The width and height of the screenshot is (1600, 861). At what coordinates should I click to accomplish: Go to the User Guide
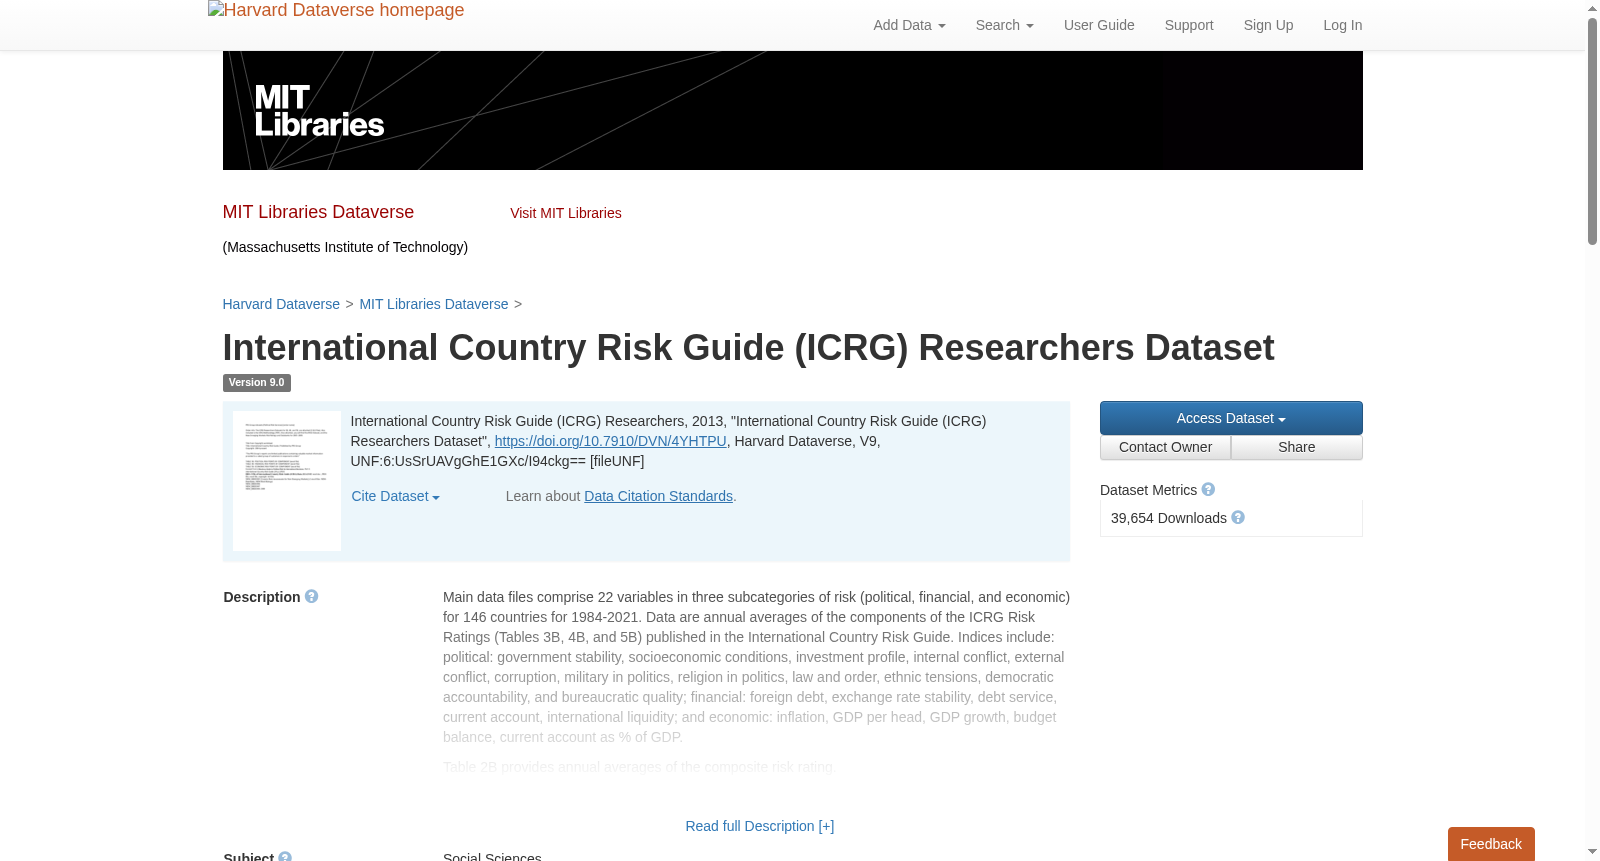pos(1099,25)
